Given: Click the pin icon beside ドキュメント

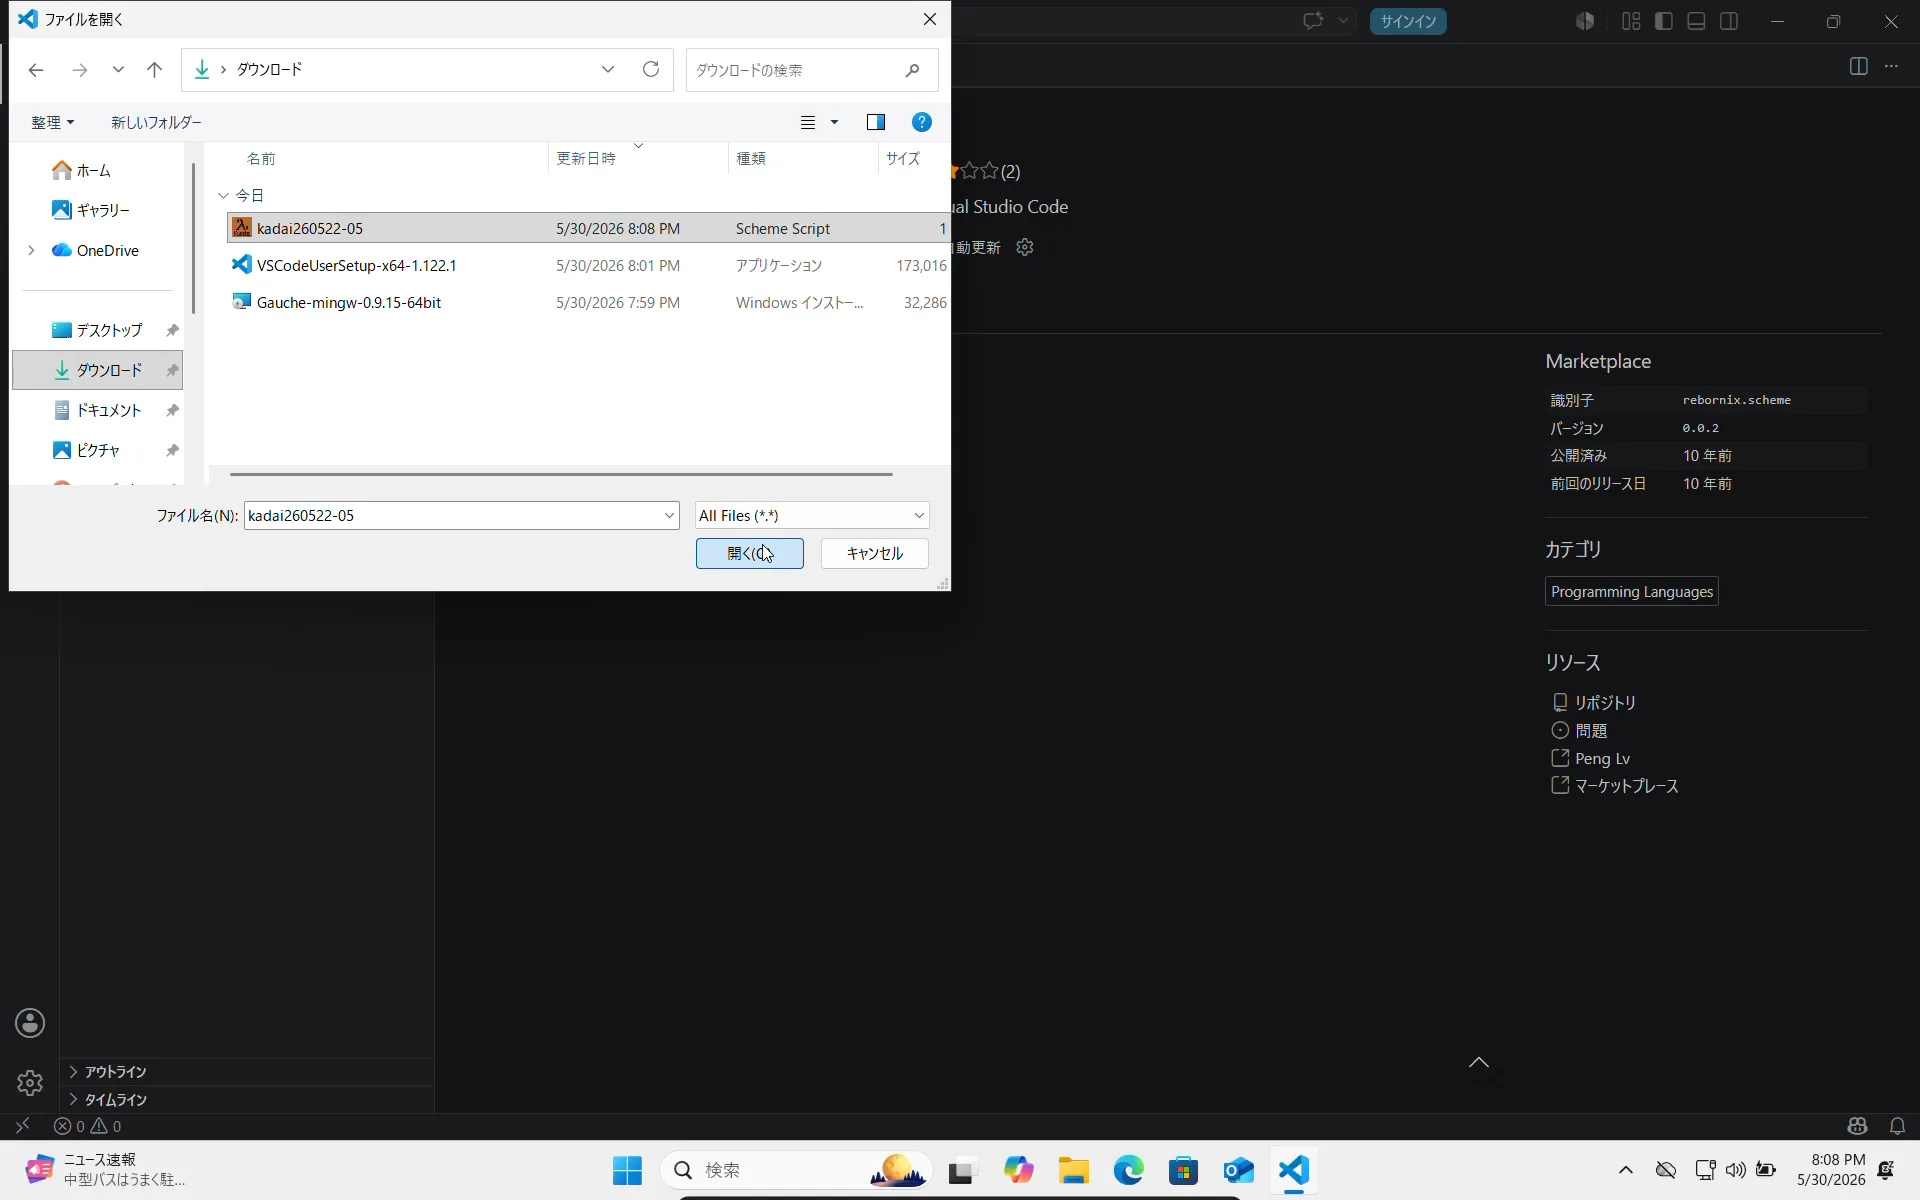Looking at the screenshot, I should [x=172, y=410].
